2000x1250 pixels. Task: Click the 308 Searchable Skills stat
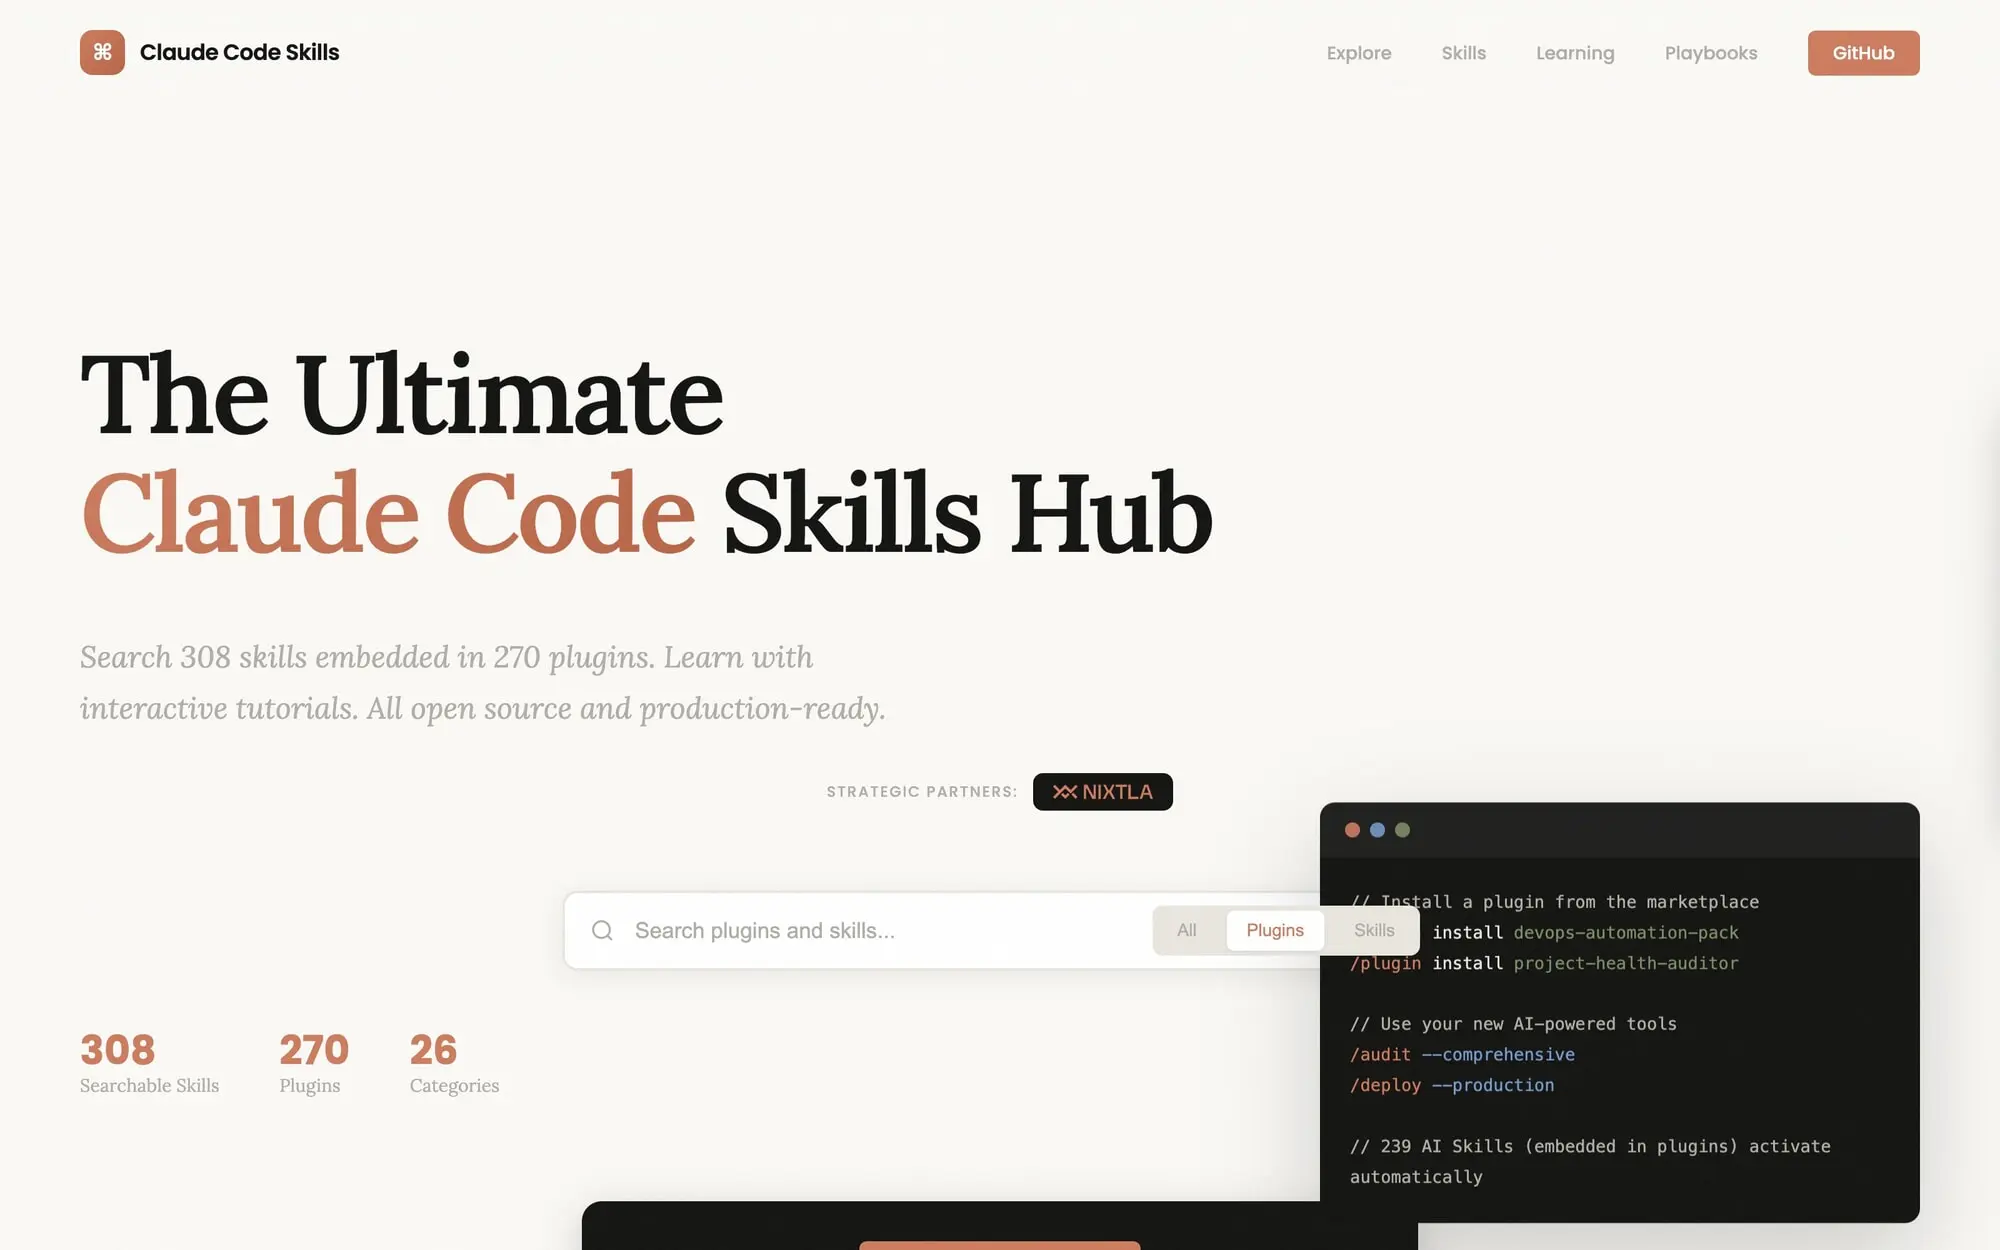point(149,1064)
